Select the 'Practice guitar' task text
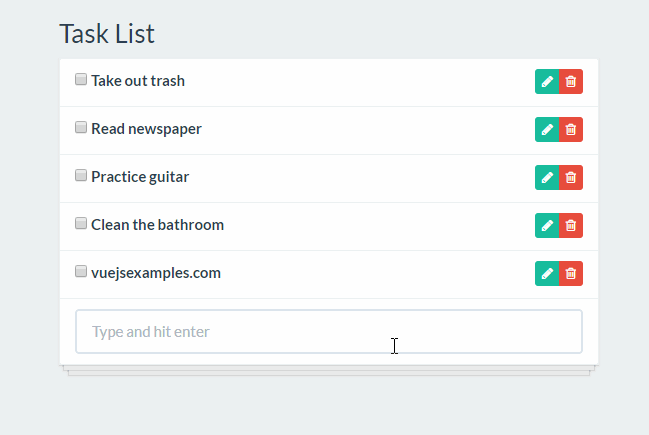This screenshot has height=435, width=649. (140, 177)
